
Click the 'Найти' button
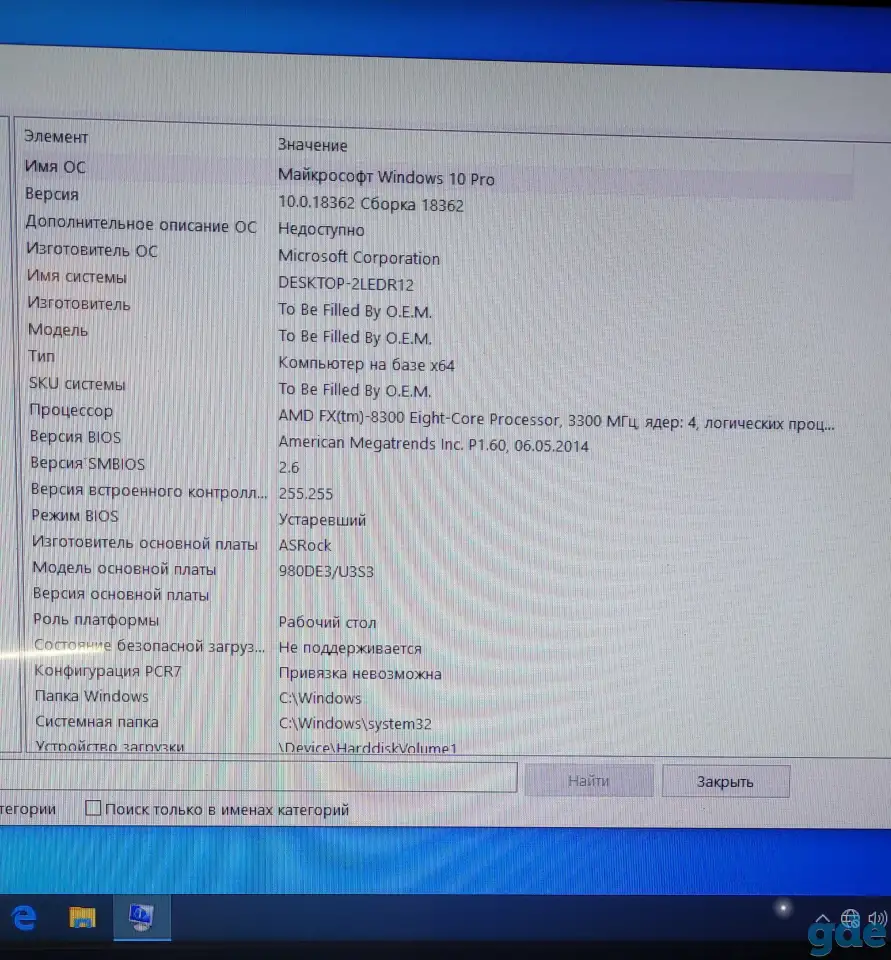click(x=588, y=781)
